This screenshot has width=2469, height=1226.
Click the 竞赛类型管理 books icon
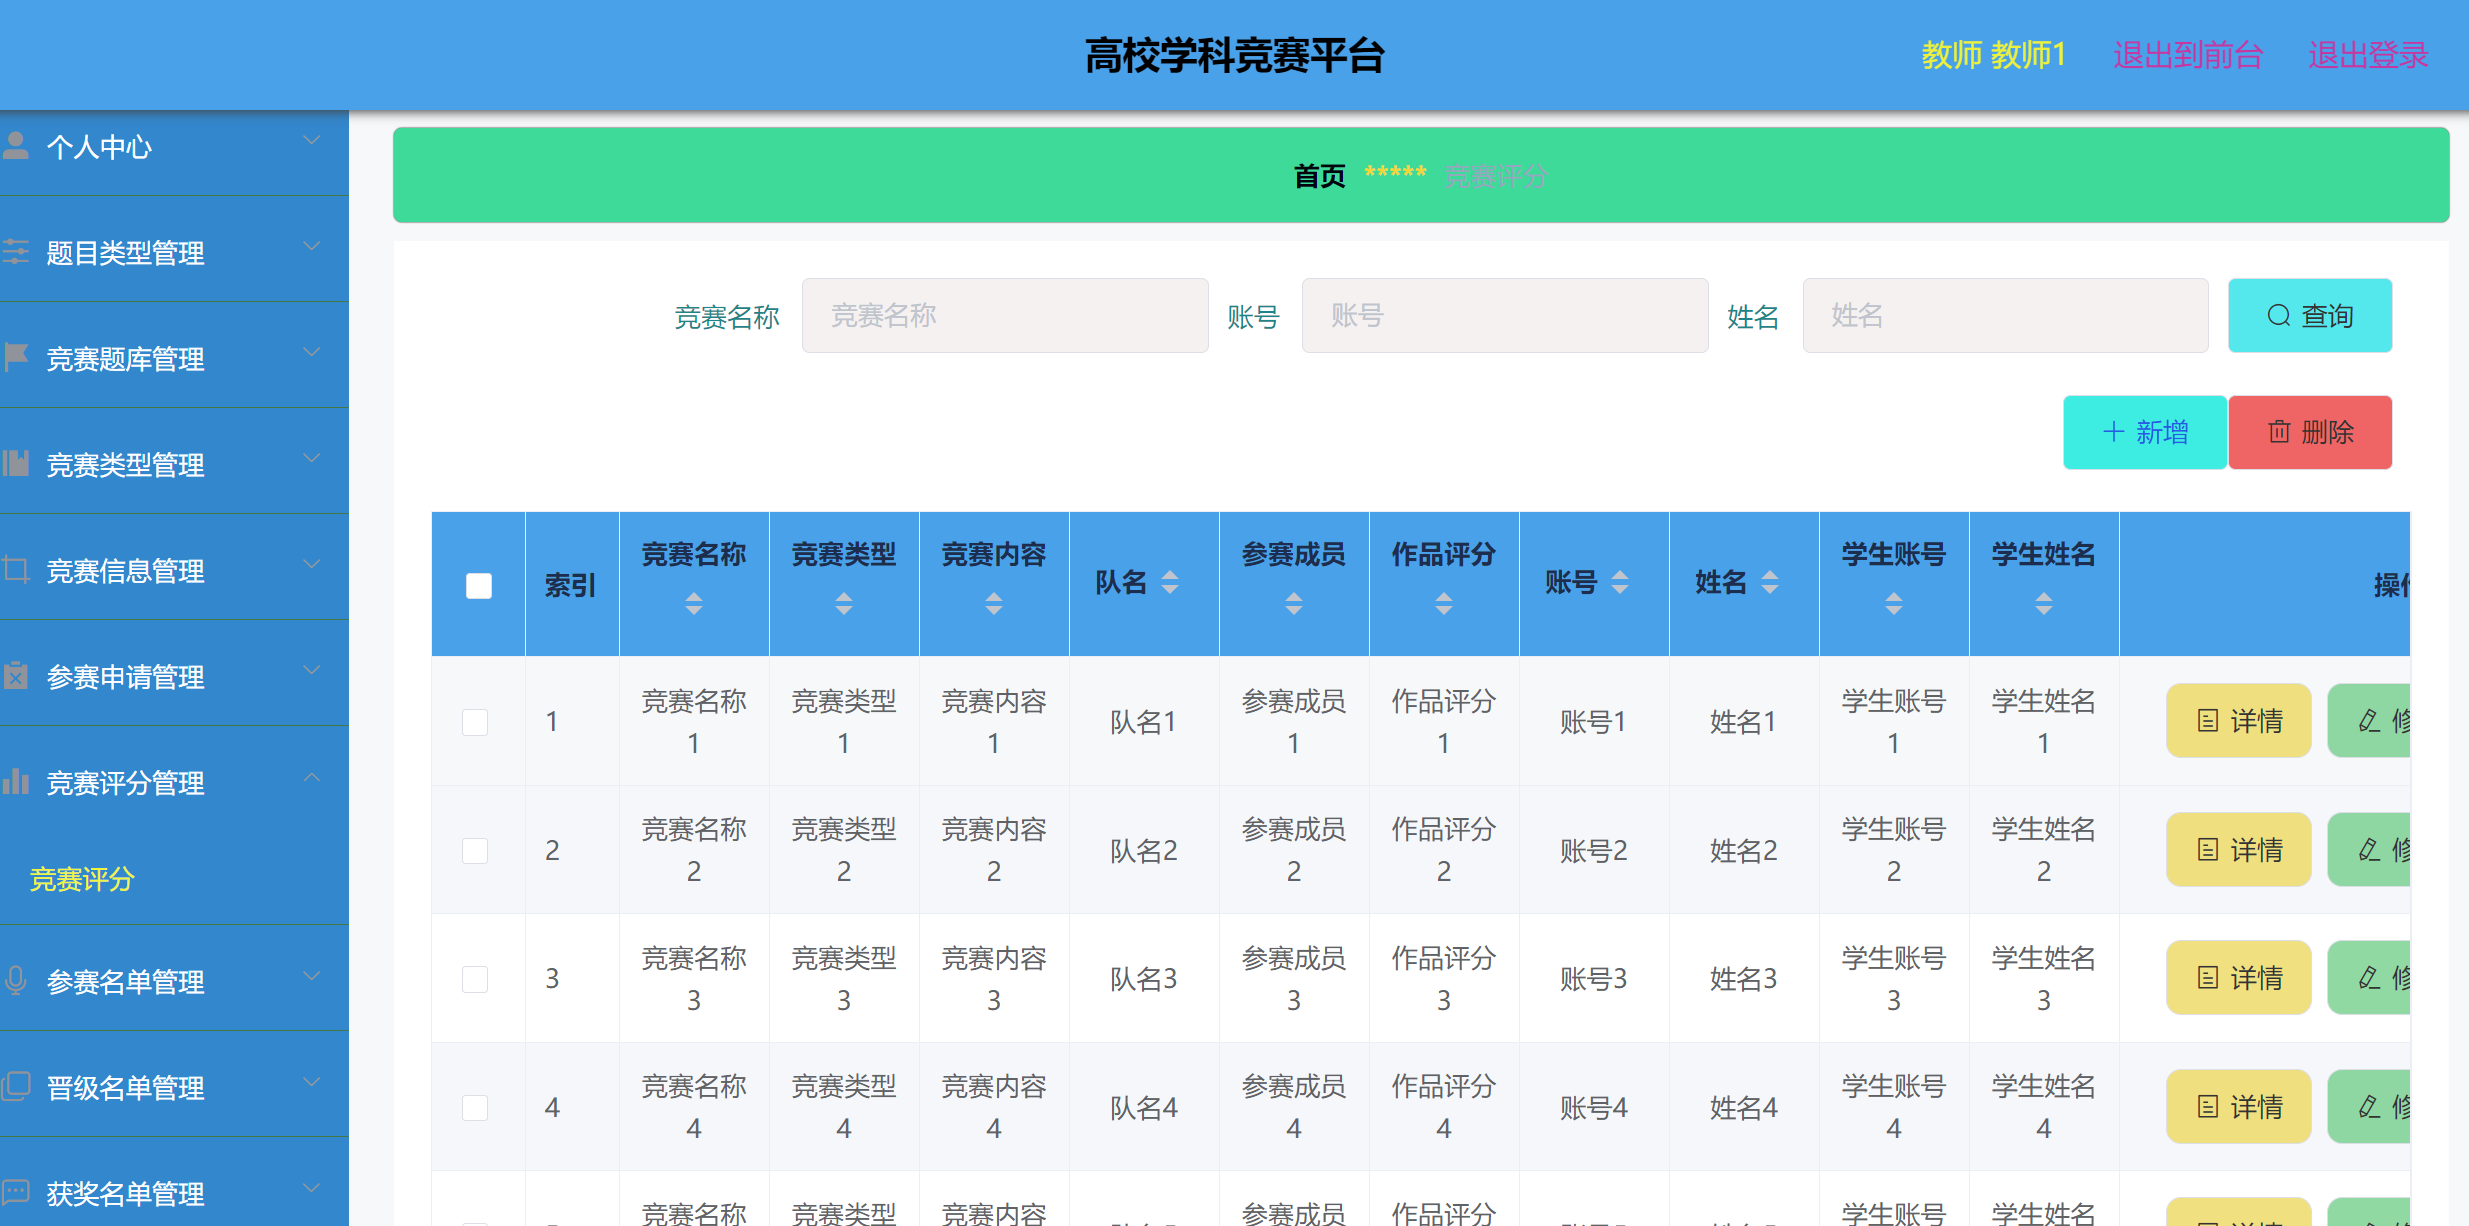point(15,463)
